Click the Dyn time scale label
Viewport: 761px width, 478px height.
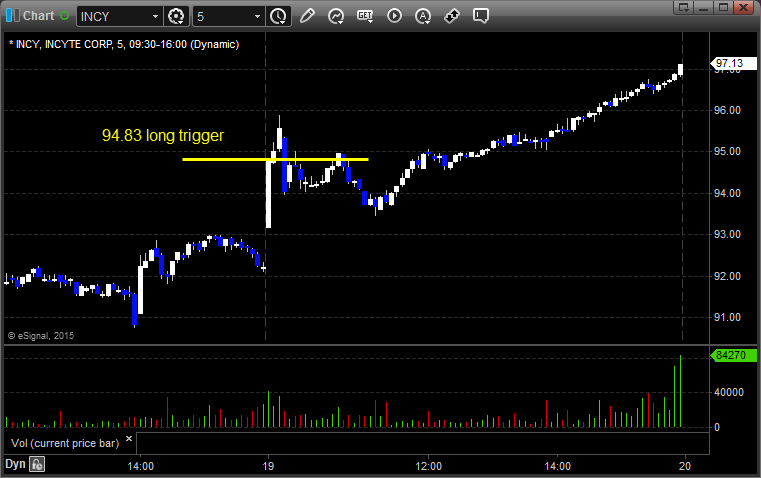point(15,464)
